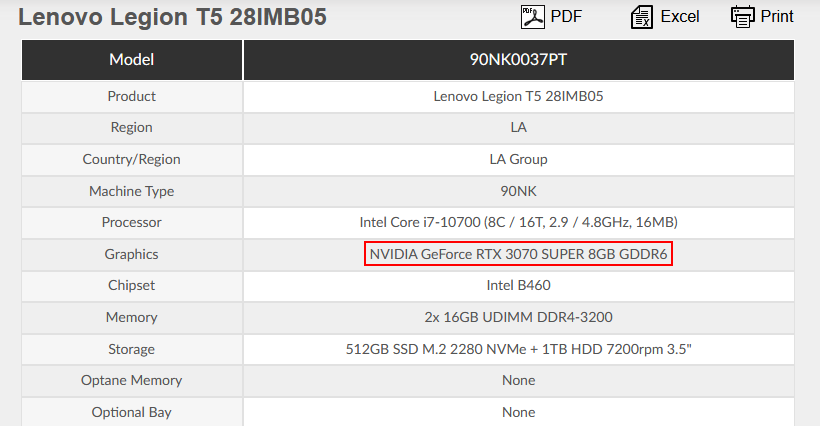
Task: Click the highlighted RTX 3070 SUPER graphics value
Action: 518,254
